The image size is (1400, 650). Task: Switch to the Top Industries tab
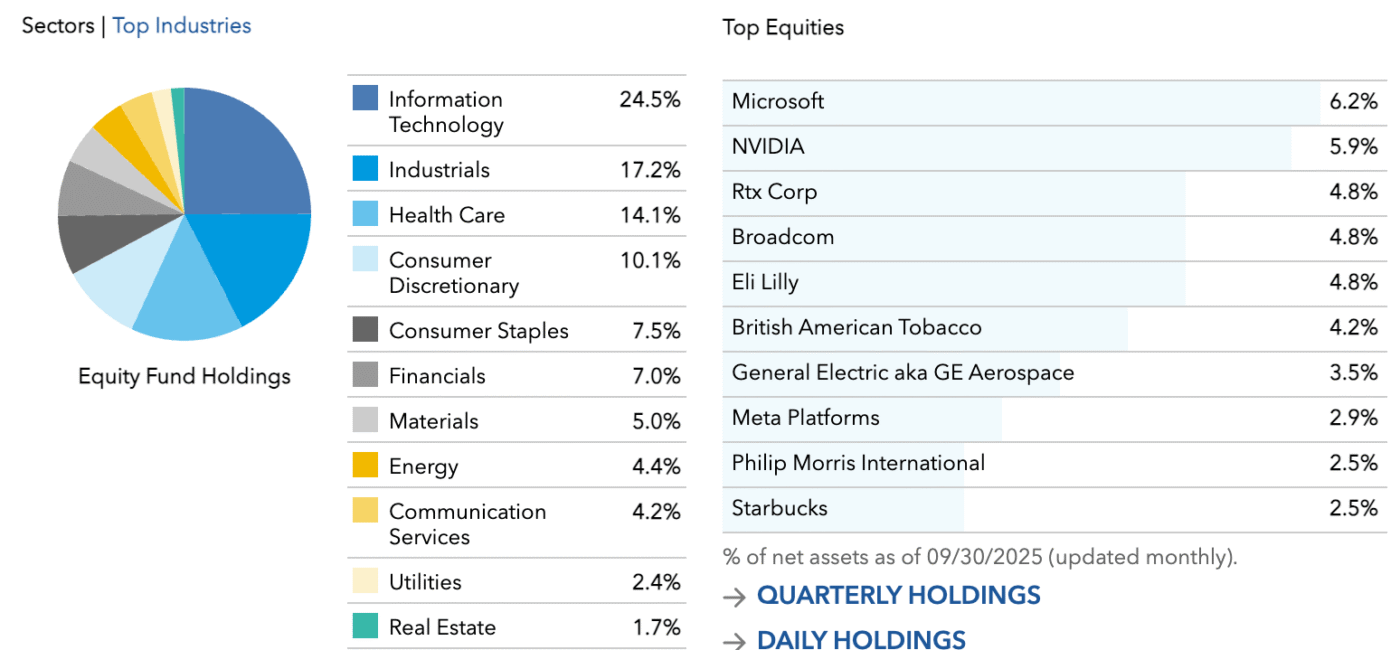click(181, 26)
